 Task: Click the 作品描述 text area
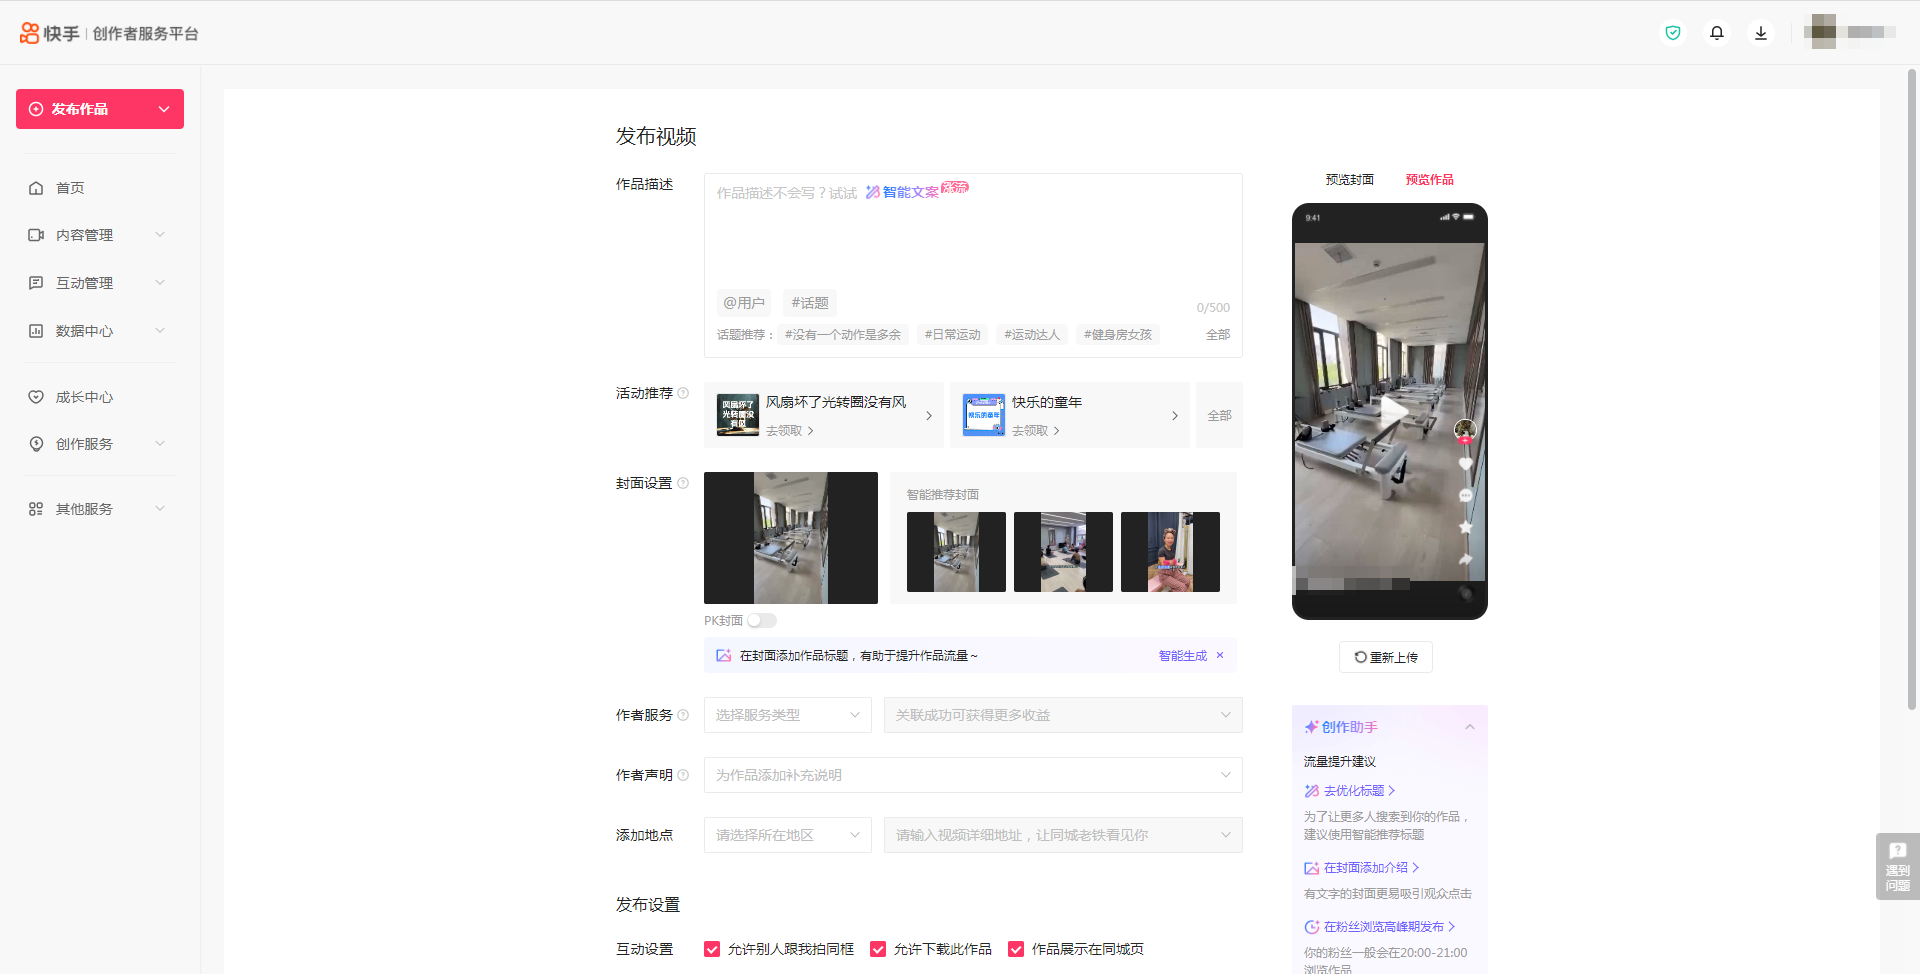click(973, 233)
